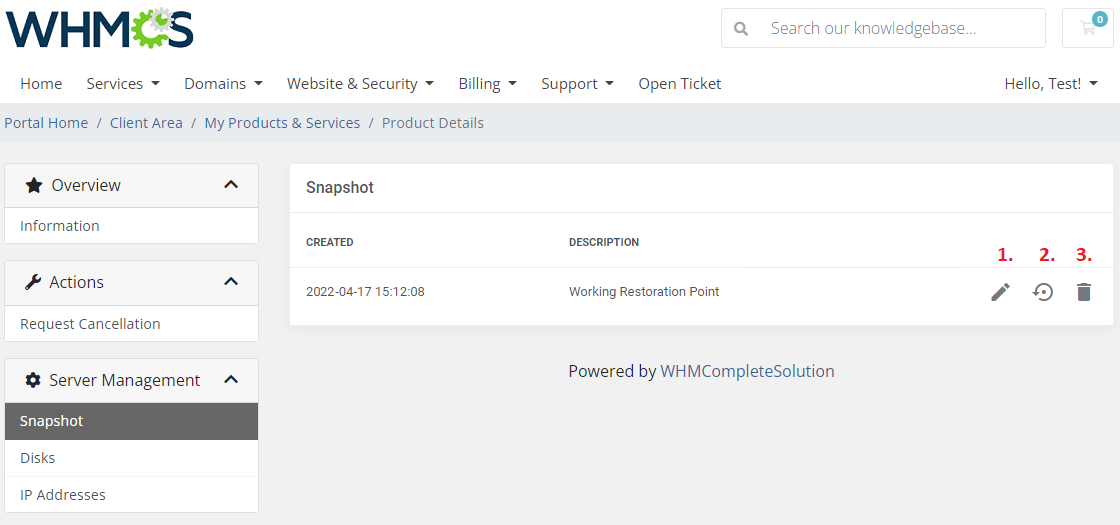Go to Portal Home breadcrumb
This screenshot has width=1120, height=525.
coord(46,123)
